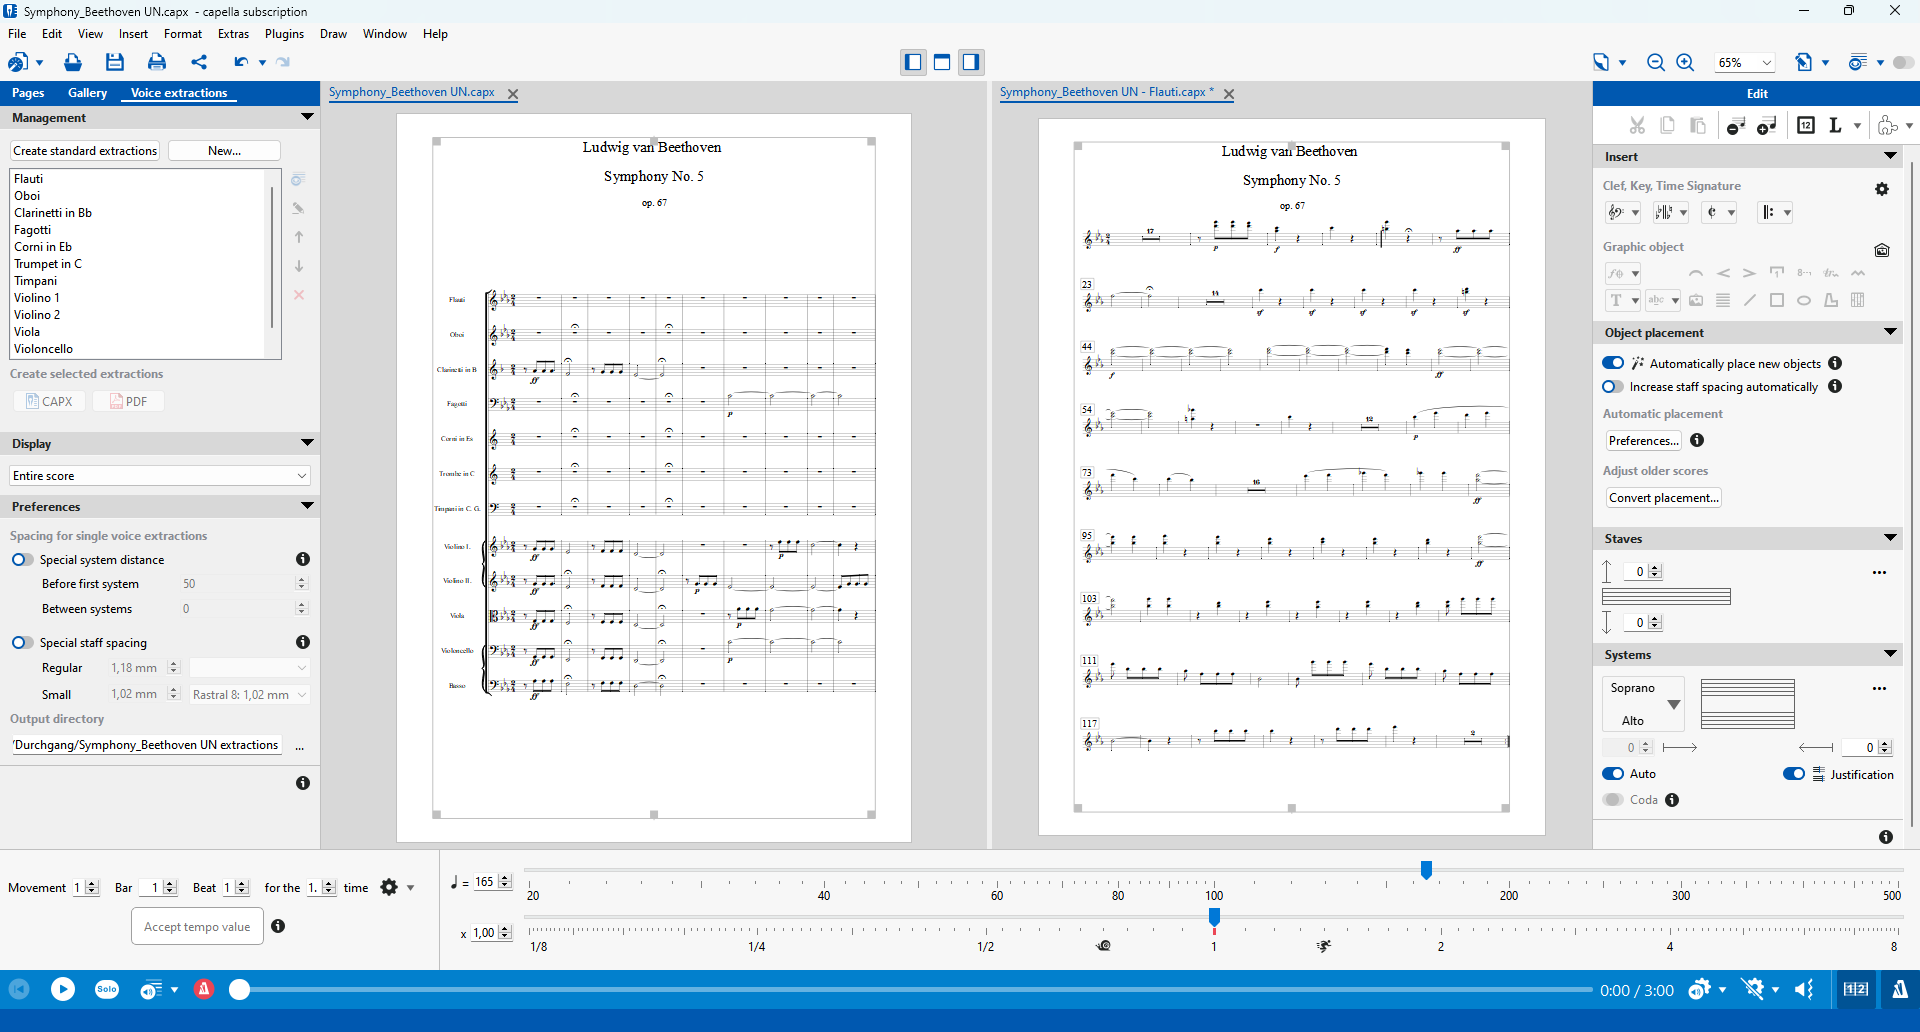The height and width of the screenshot is (1032, 1920).
Task: Click the Convert placement... button
Action: point(1663,498)
